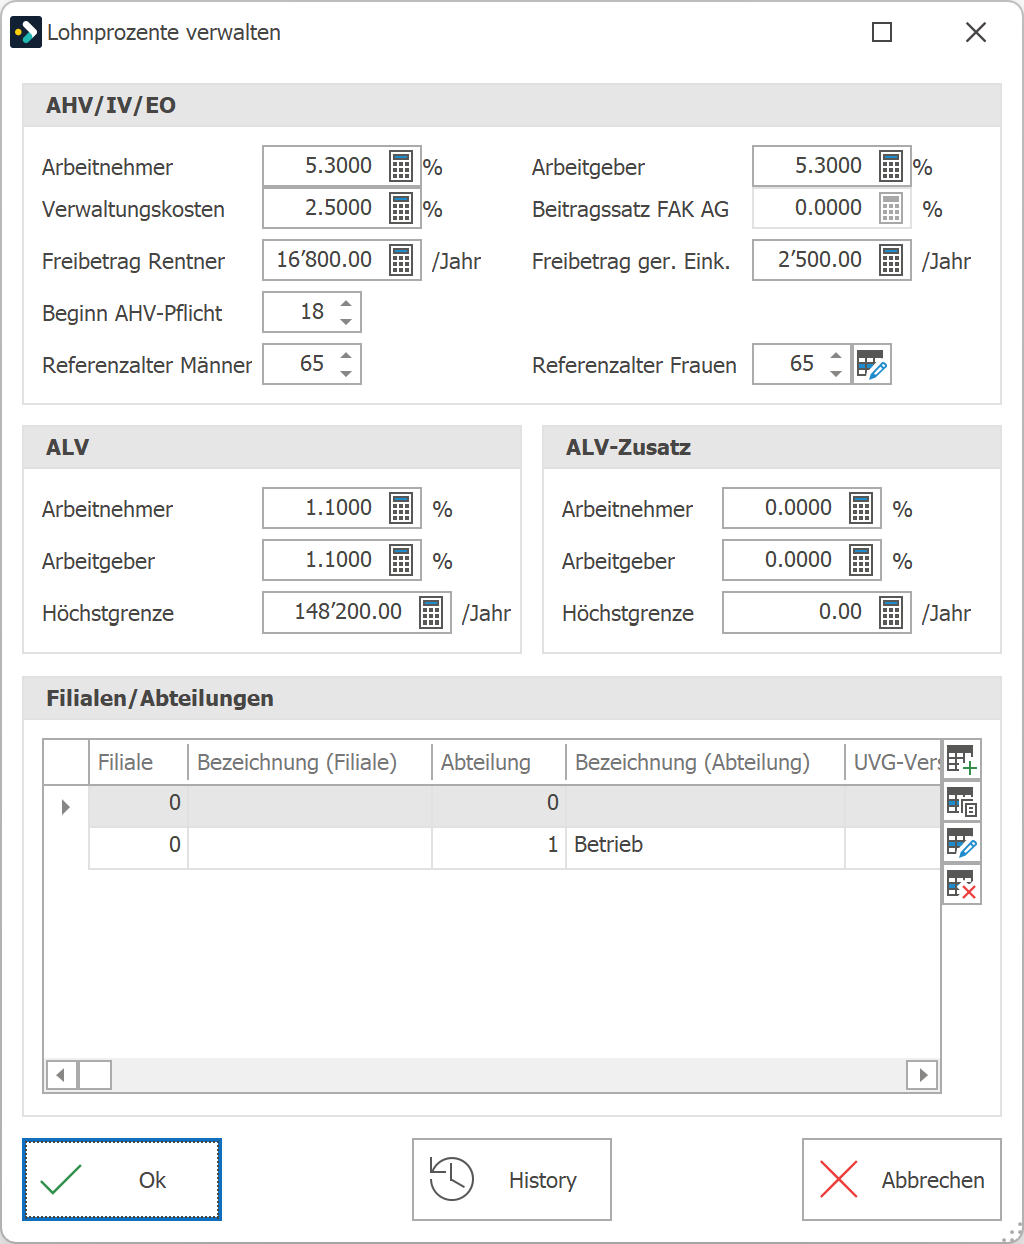Cancel with Abbrechen button
The image size is (1024, 1244).
(902, 1180)
